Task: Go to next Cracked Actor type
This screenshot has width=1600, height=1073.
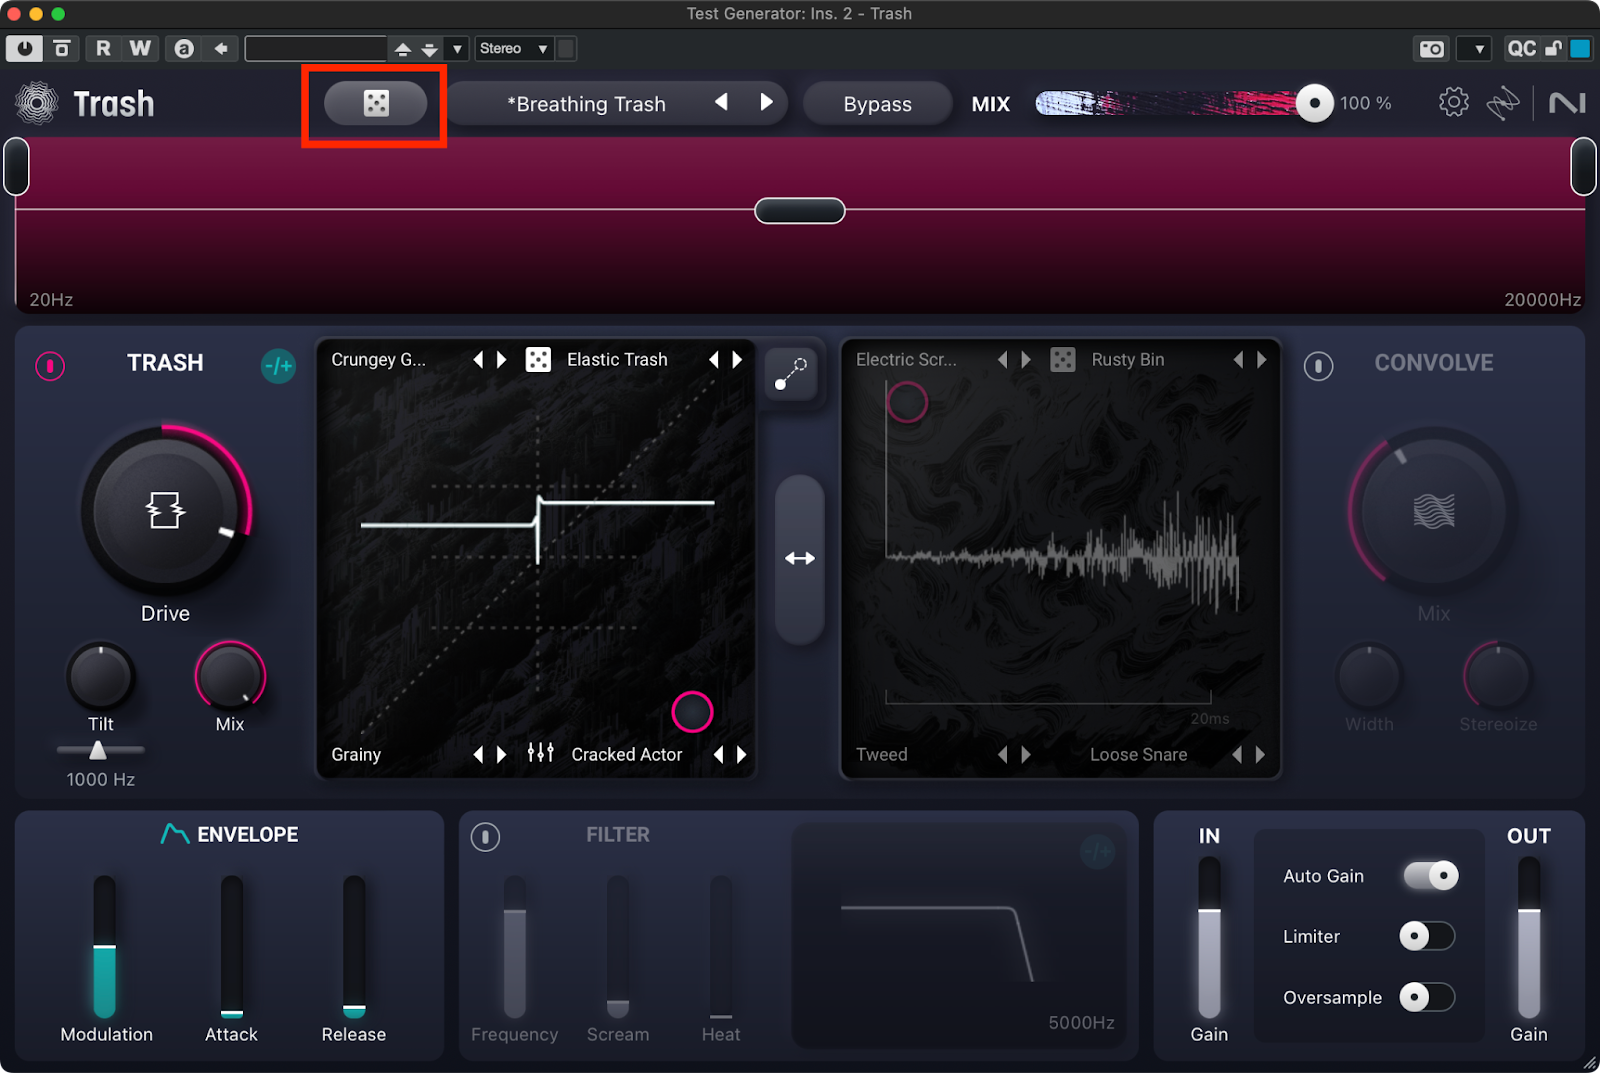Action: (742, 754)
